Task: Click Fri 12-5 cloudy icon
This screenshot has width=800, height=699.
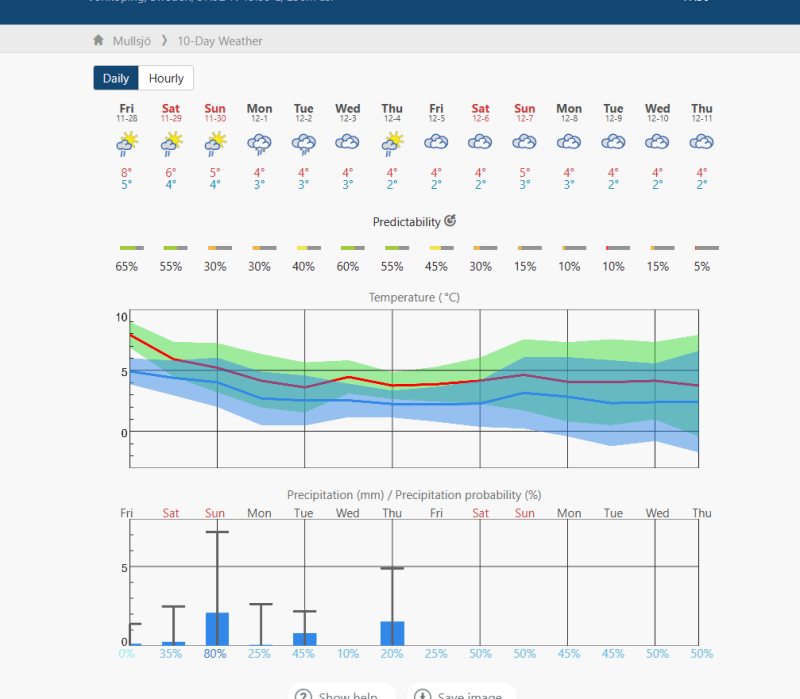Action: point(436,142)
